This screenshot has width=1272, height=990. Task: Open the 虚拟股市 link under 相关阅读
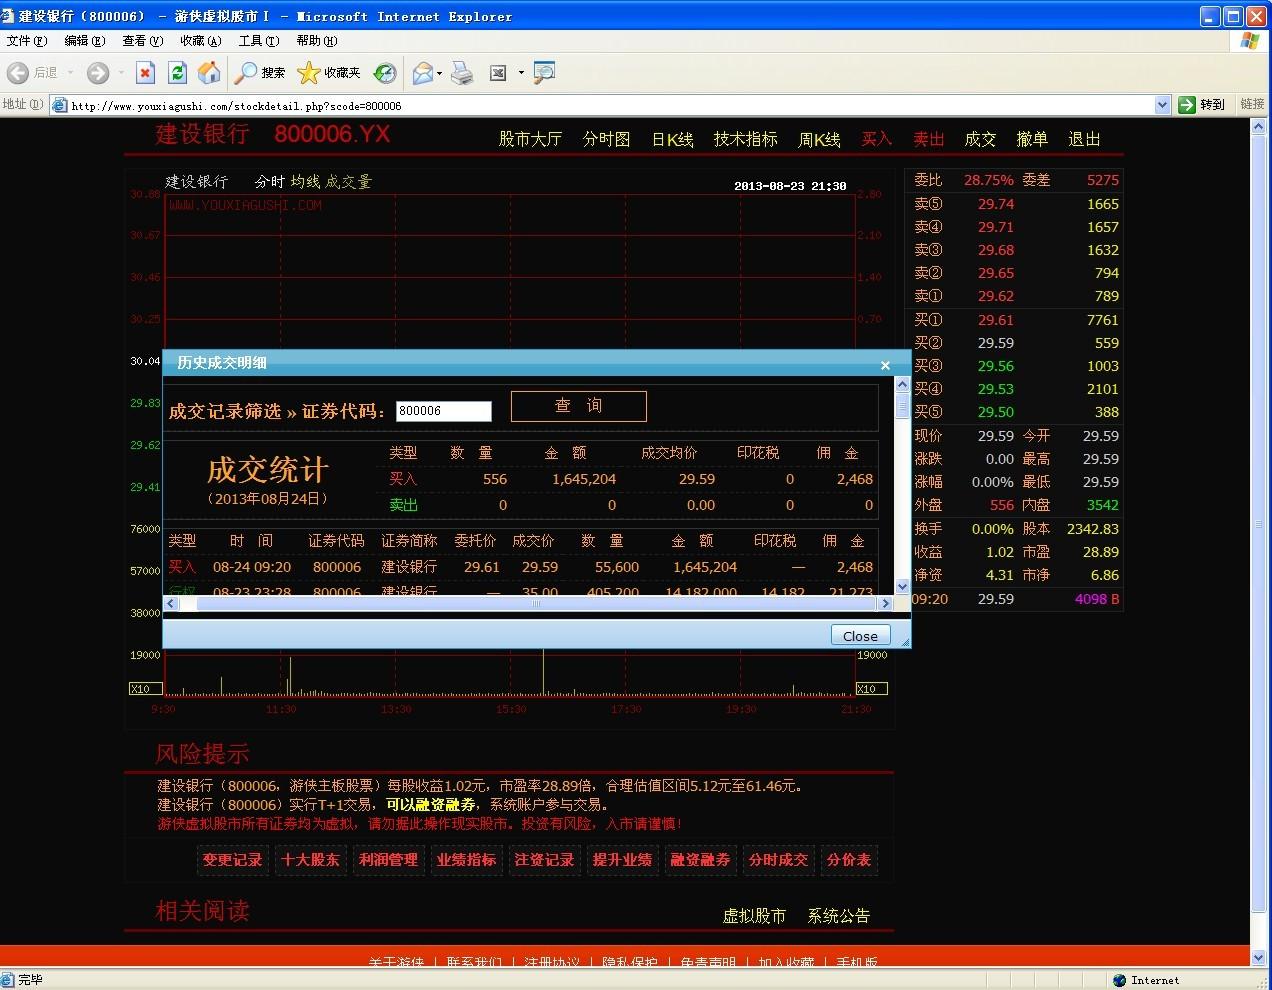pyautogui.click(x=754, y=916)
